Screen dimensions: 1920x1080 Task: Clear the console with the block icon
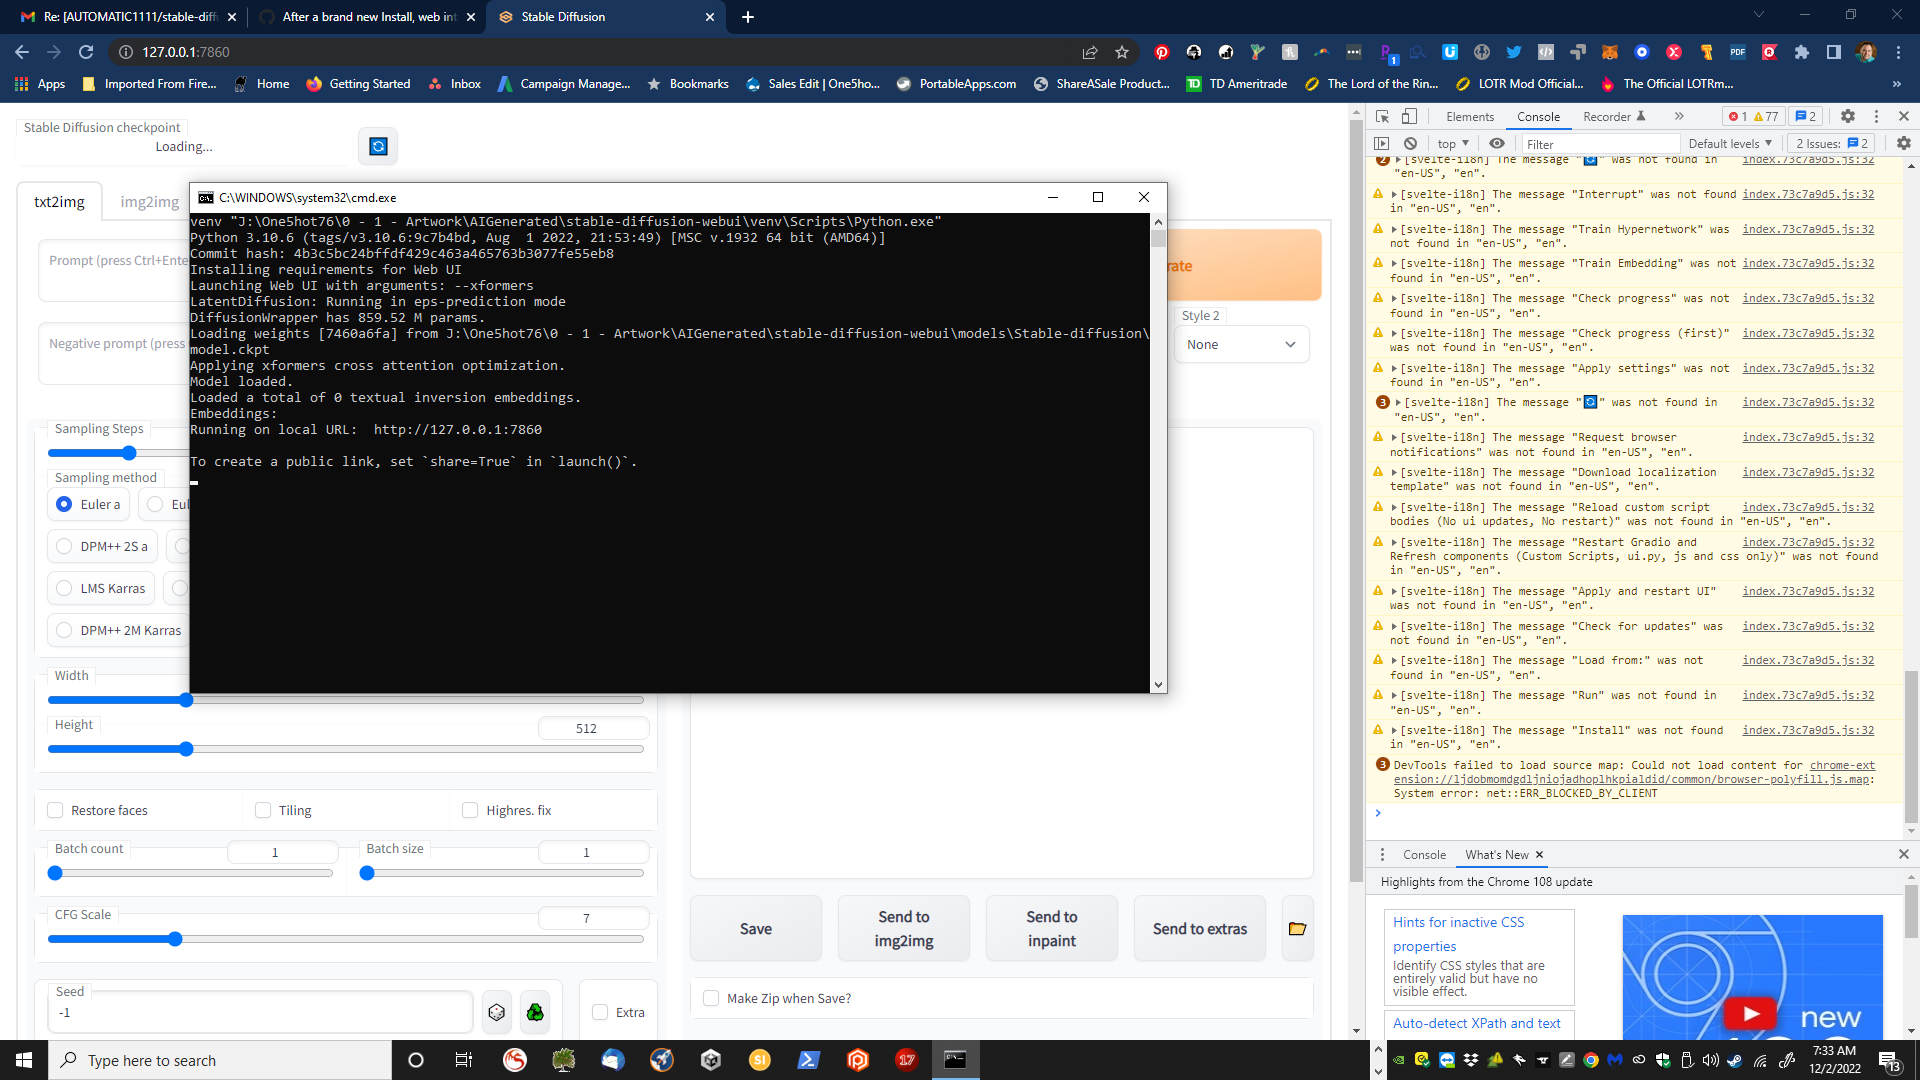1411,143
